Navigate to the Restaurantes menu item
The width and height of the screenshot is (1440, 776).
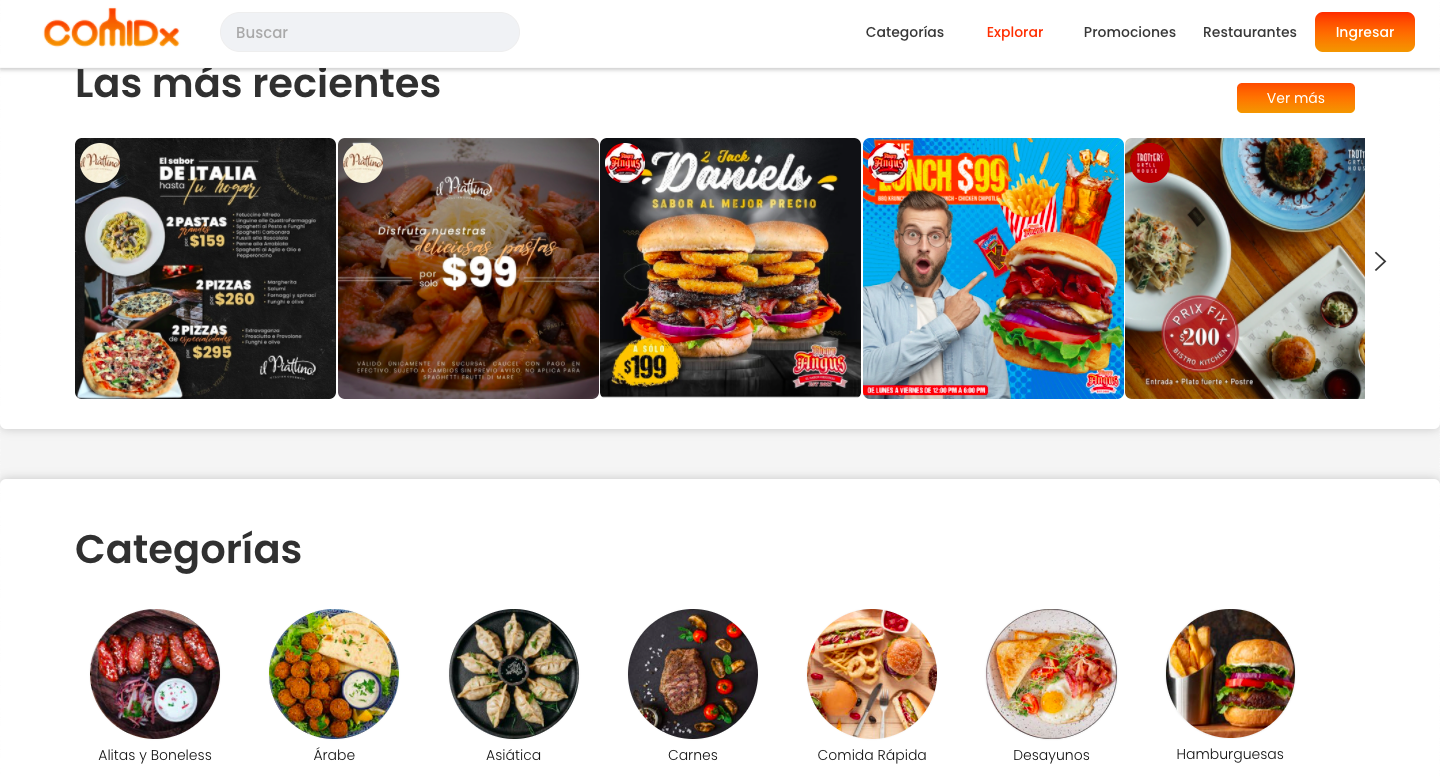click(x=1250, y=32)
